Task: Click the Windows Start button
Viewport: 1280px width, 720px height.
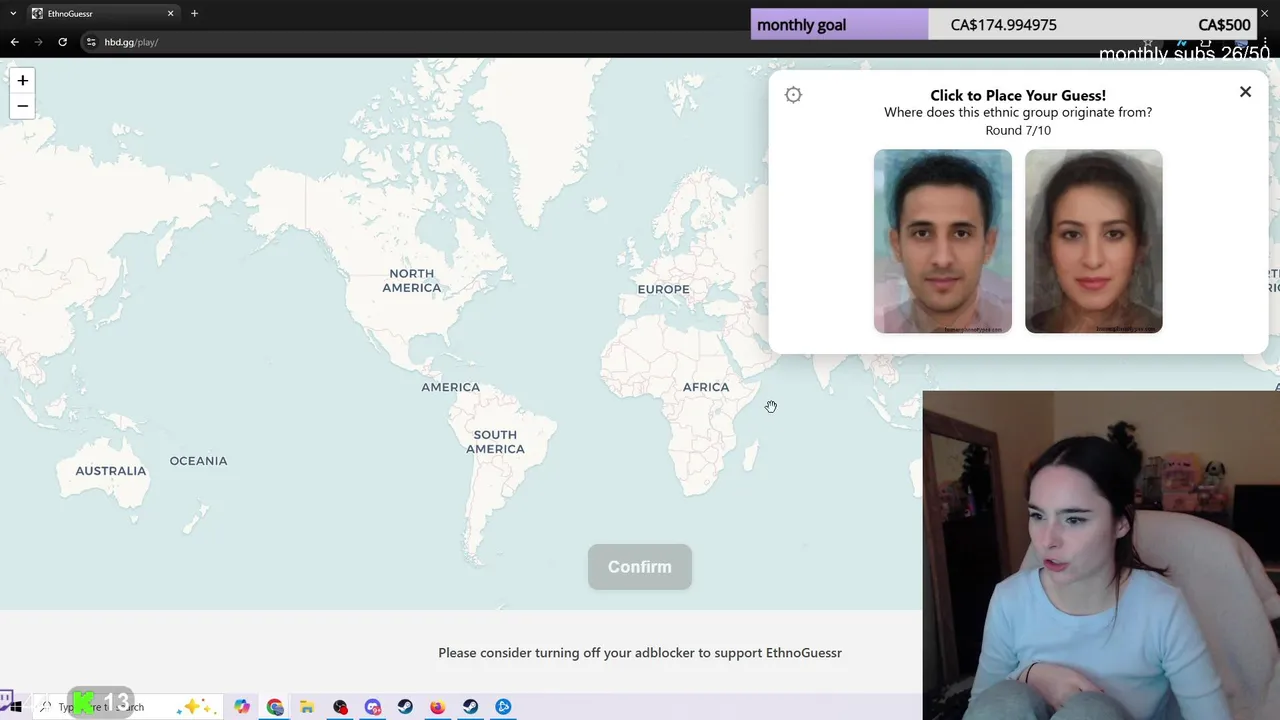Action: coord(15,707)
